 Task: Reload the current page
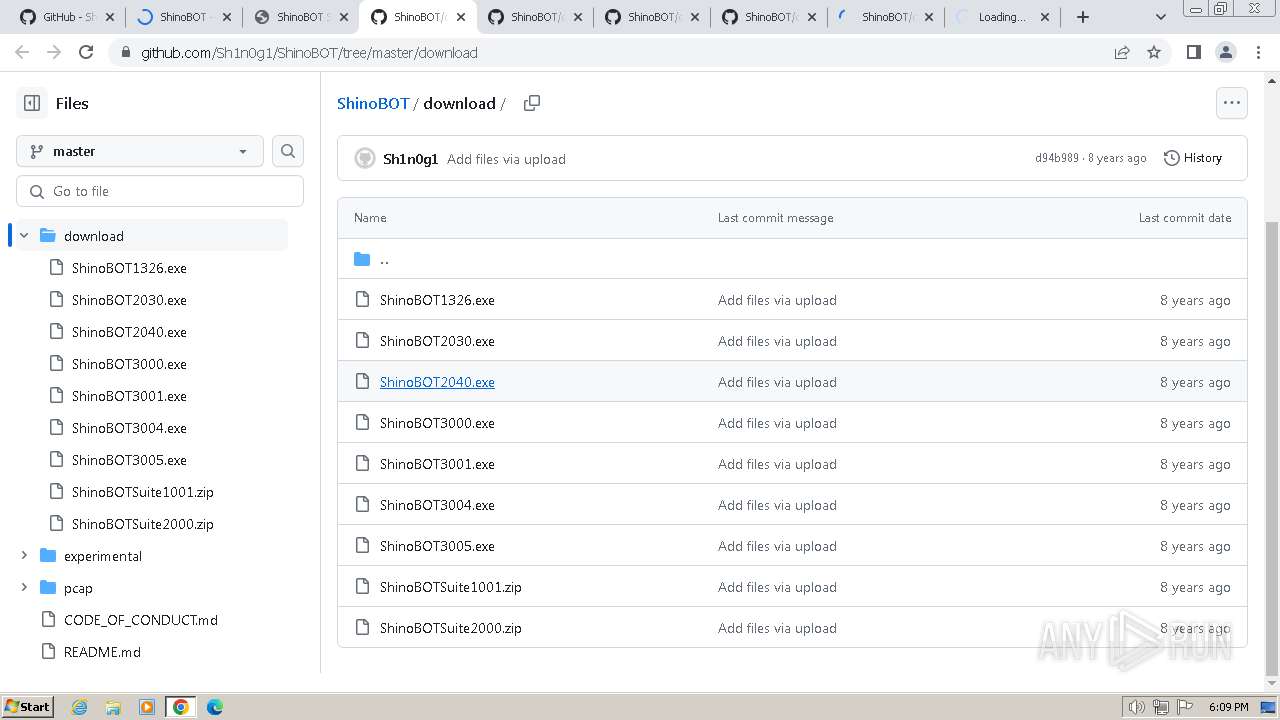pyautogui.click(x=86, y=52)
